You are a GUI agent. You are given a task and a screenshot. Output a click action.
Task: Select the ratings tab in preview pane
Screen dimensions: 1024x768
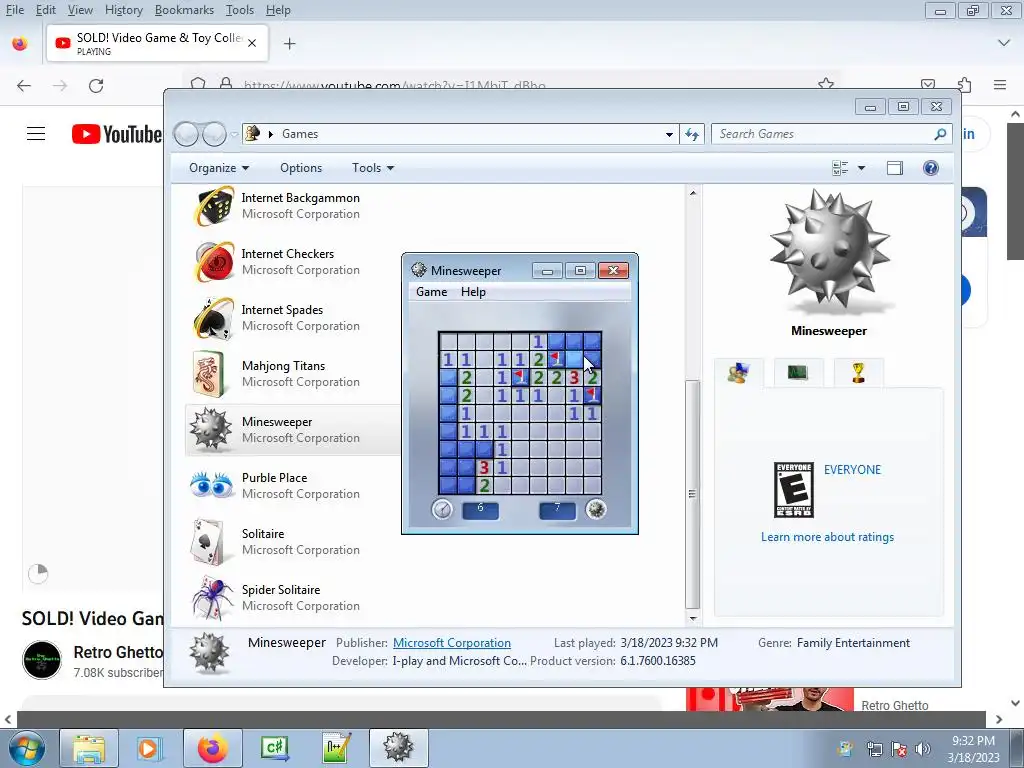click(739, 373)
